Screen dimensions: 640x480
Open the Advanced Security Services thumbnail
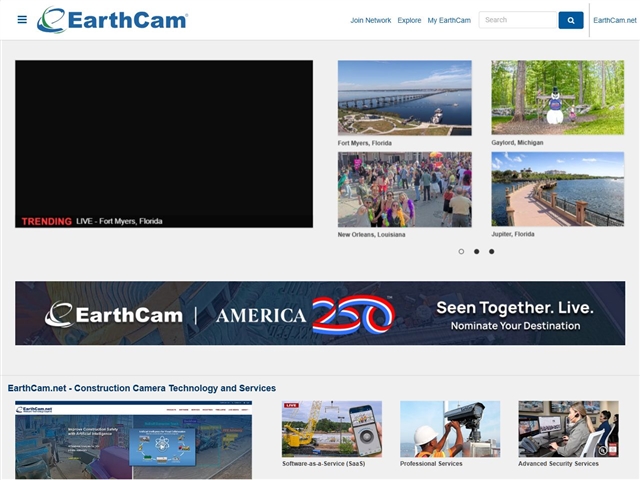click(x=568, y=429)
